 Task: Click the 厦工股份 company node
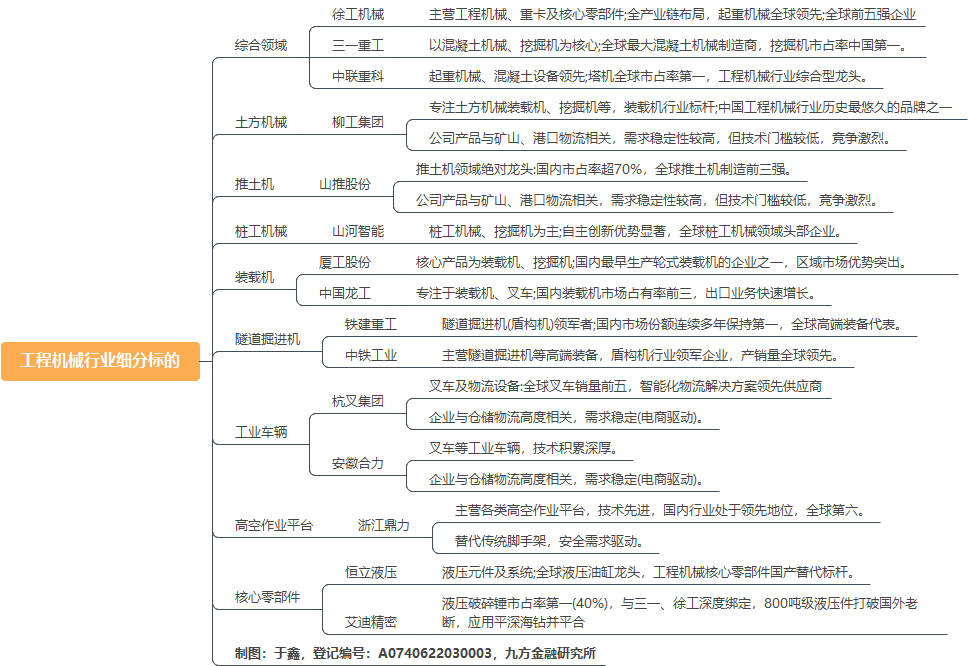345,262
